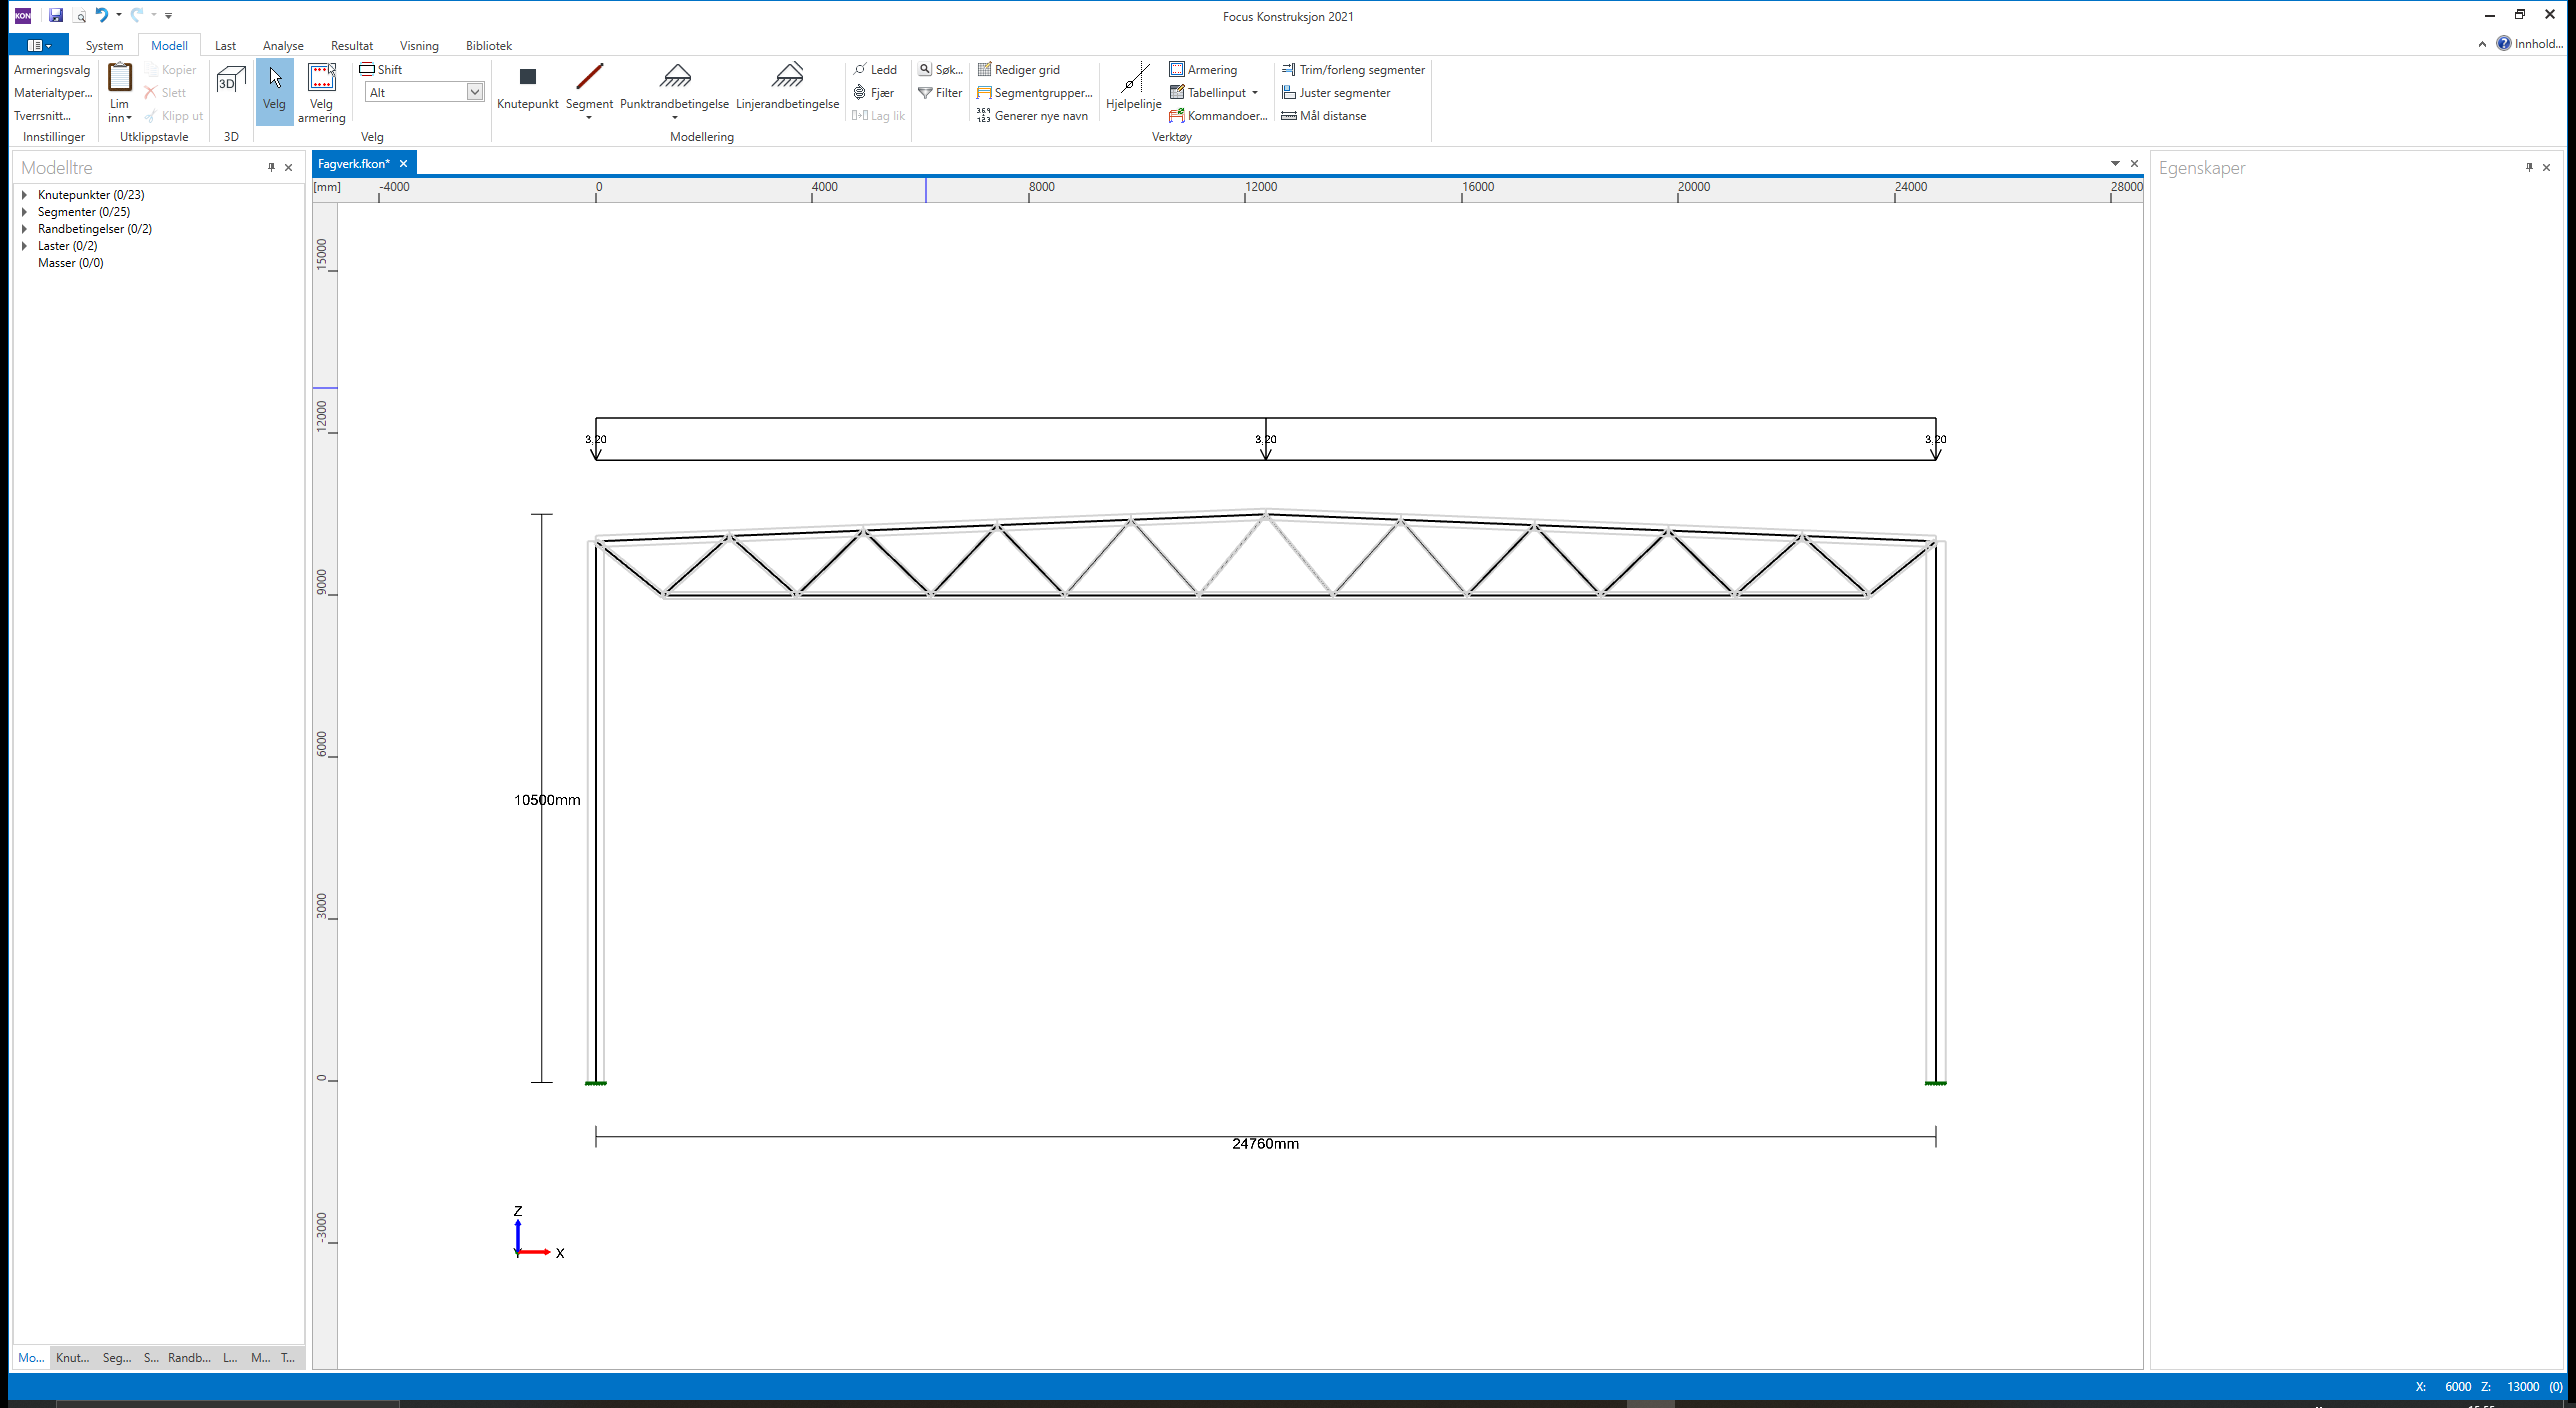Click the Save icon in quick access toolbar

[x=56, y=15]
